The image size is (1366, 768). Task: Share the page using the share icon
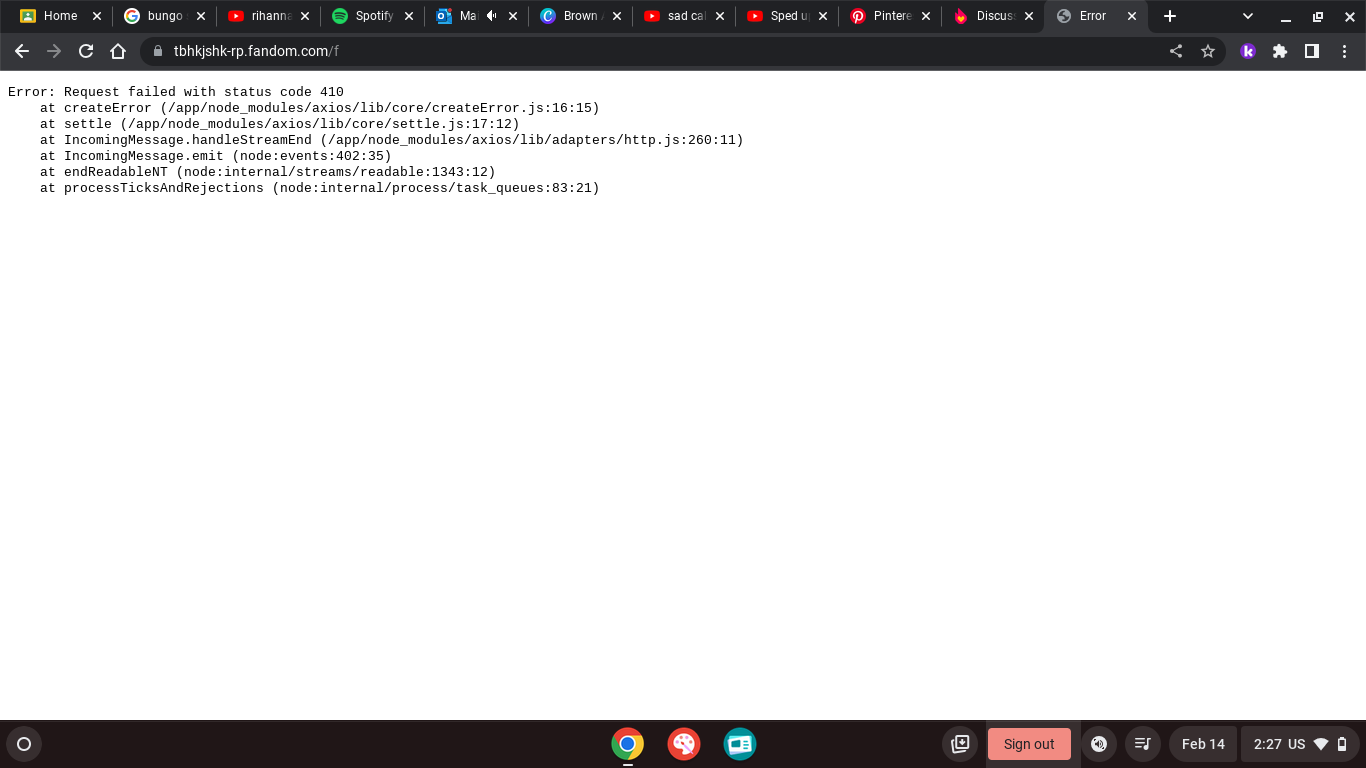(1176, 50)
